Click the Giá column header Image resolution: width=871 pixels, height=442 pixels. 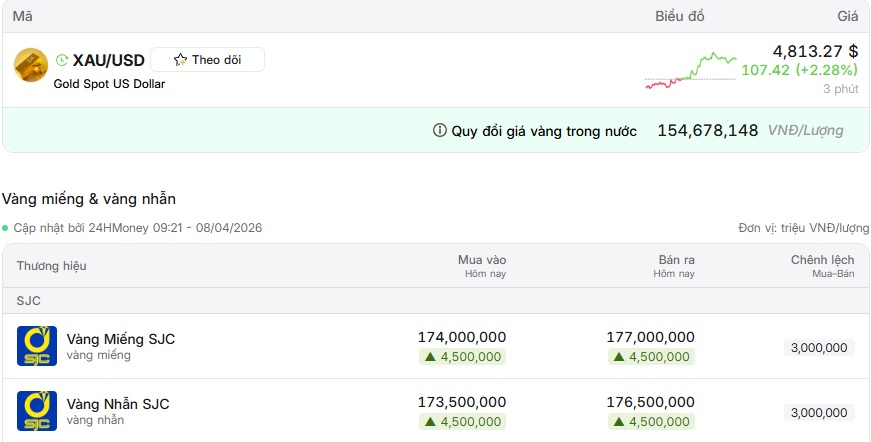pyautogui.click(x=848, y=16)
